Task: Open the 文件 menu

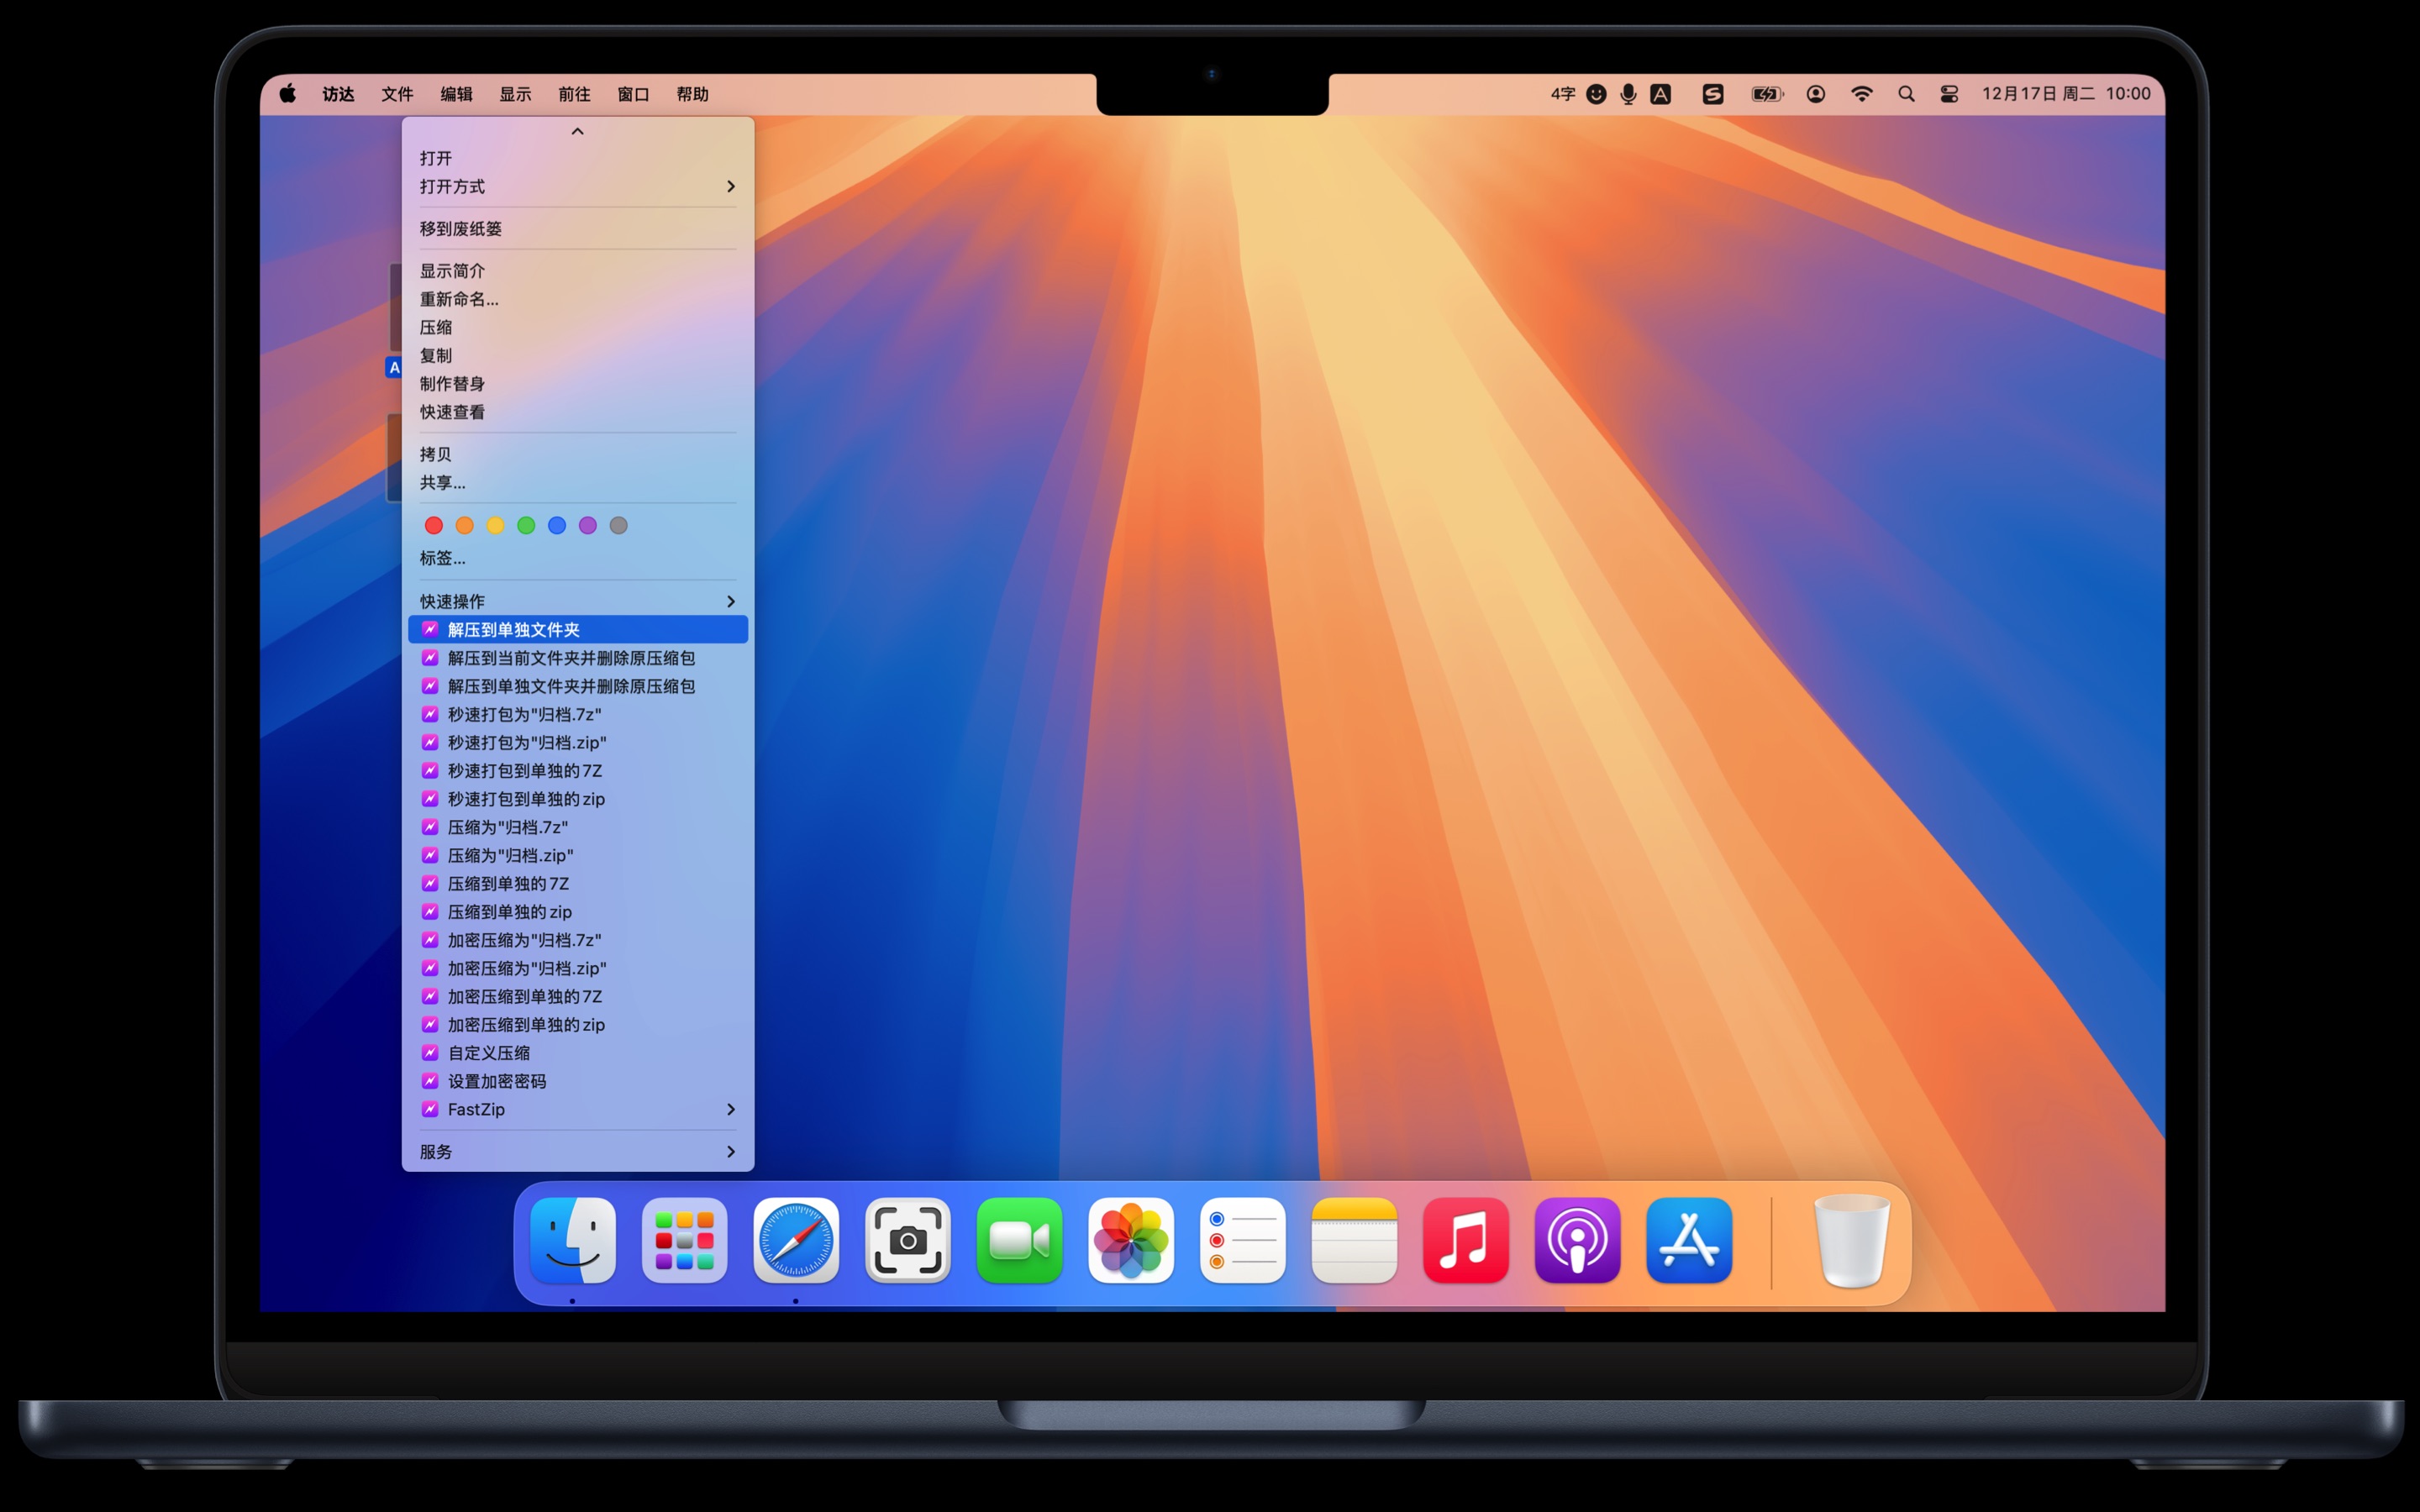Action: (x=397, y=94)
